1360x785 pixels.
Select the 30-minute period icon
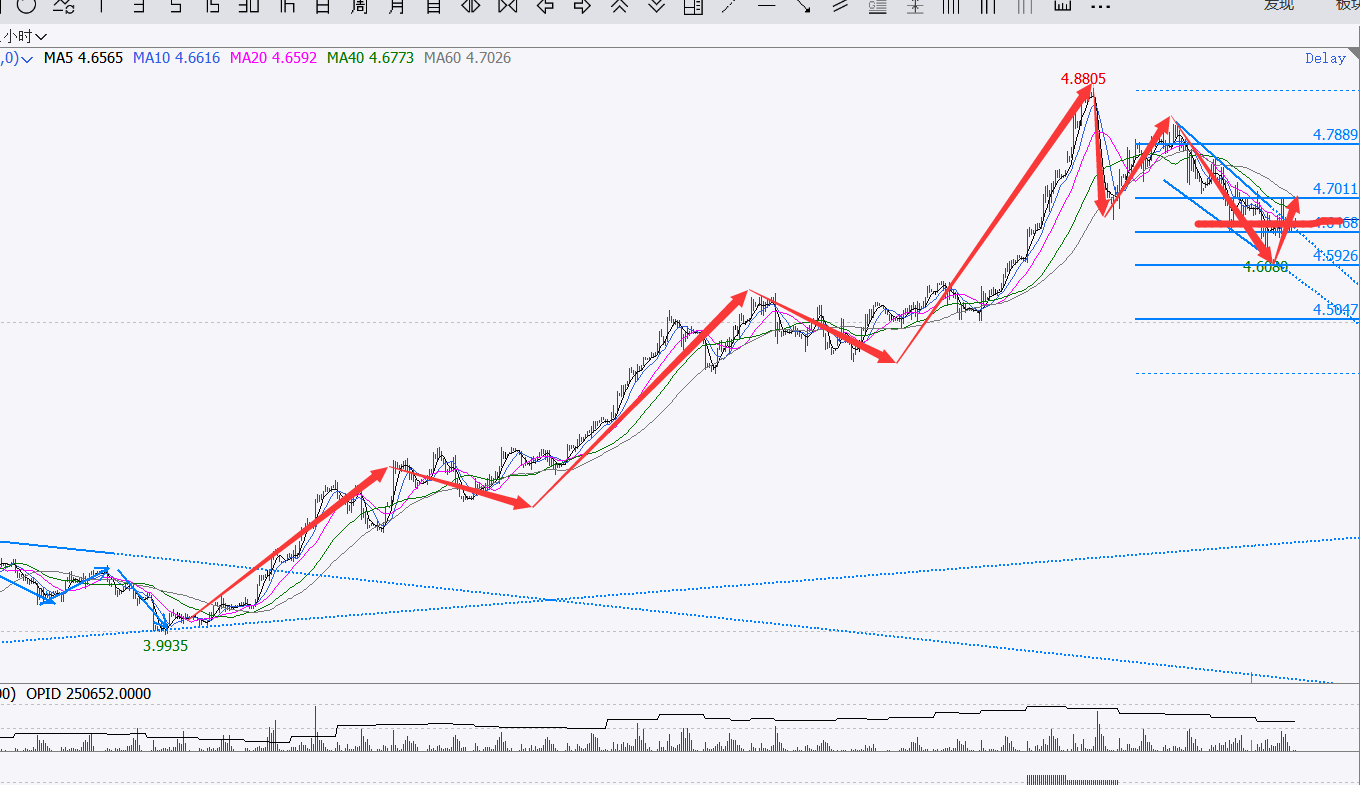coord(249,6)
